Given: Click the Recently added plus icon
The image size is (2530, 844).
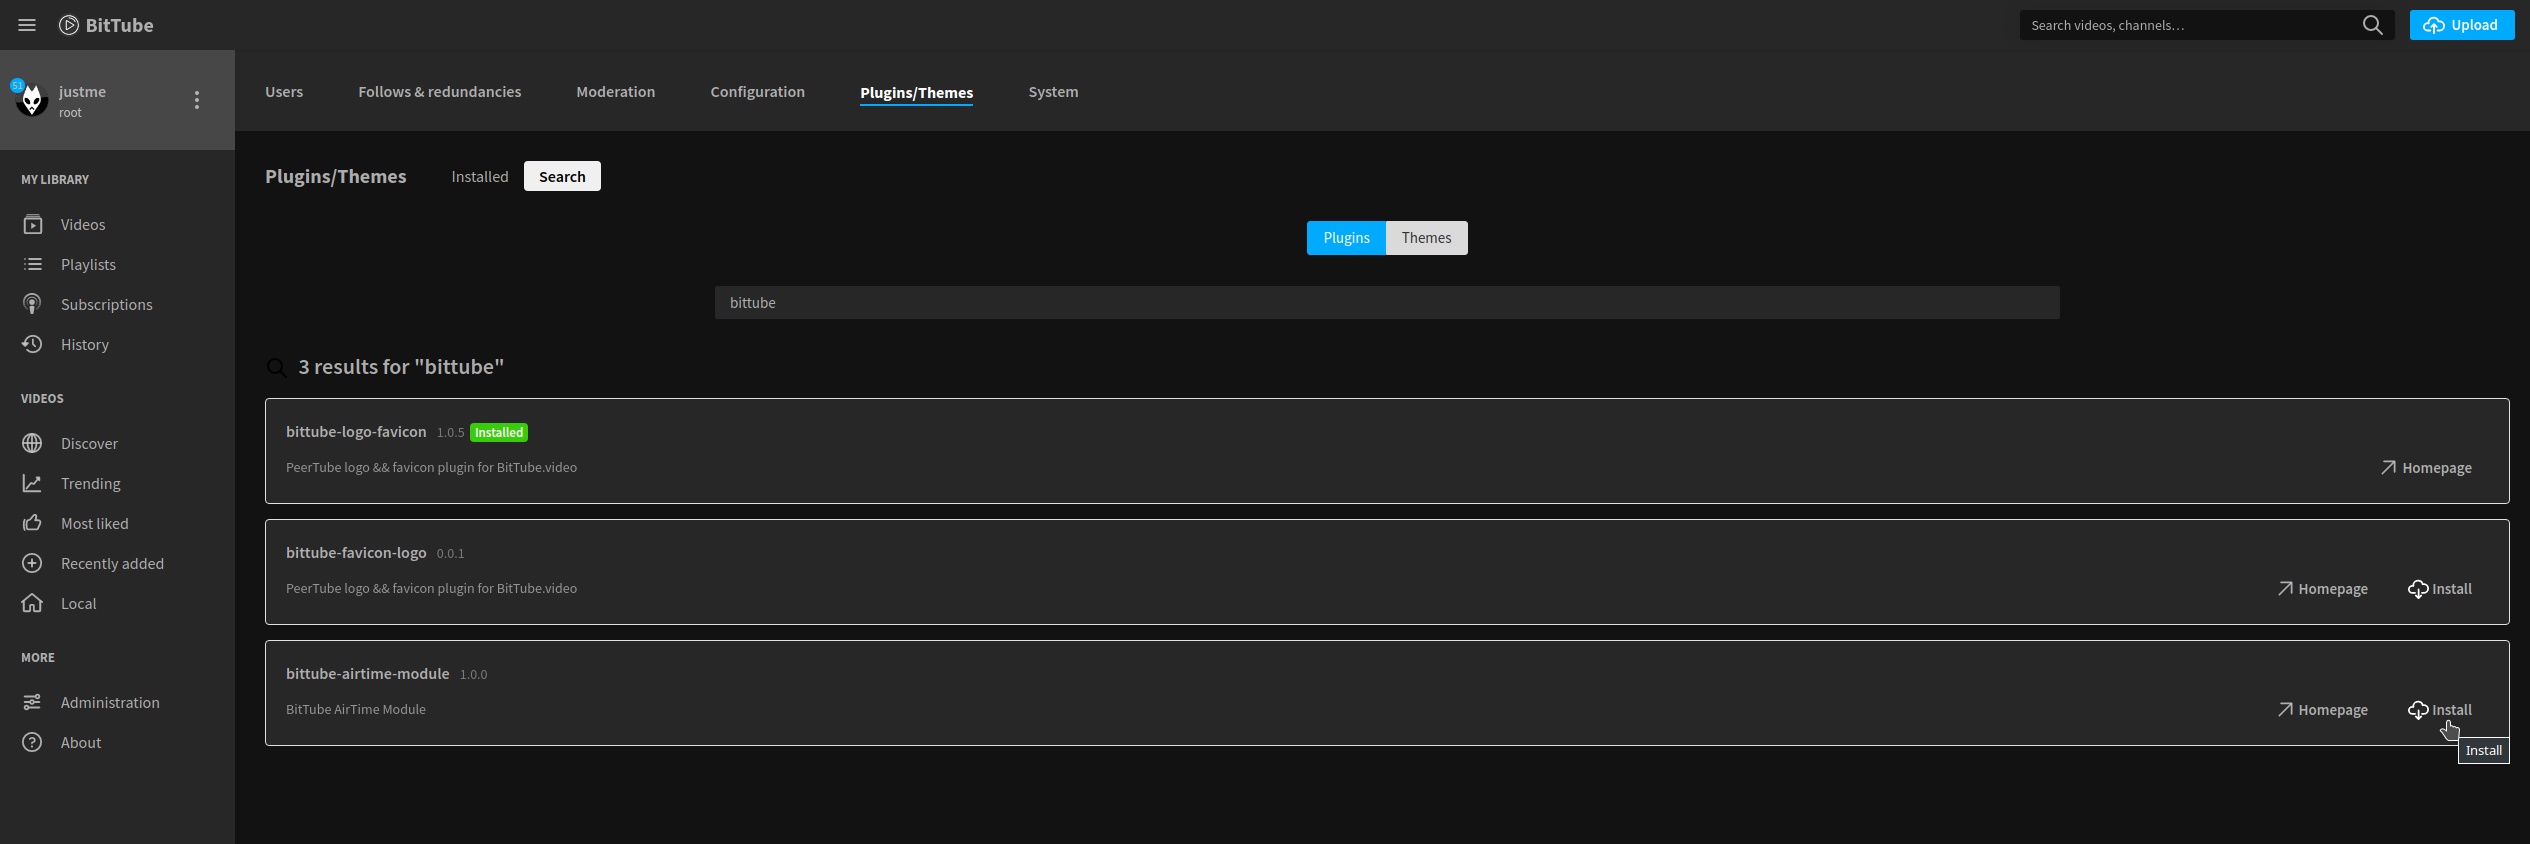Looking at the screenshot, I should (x=33, y=563).
